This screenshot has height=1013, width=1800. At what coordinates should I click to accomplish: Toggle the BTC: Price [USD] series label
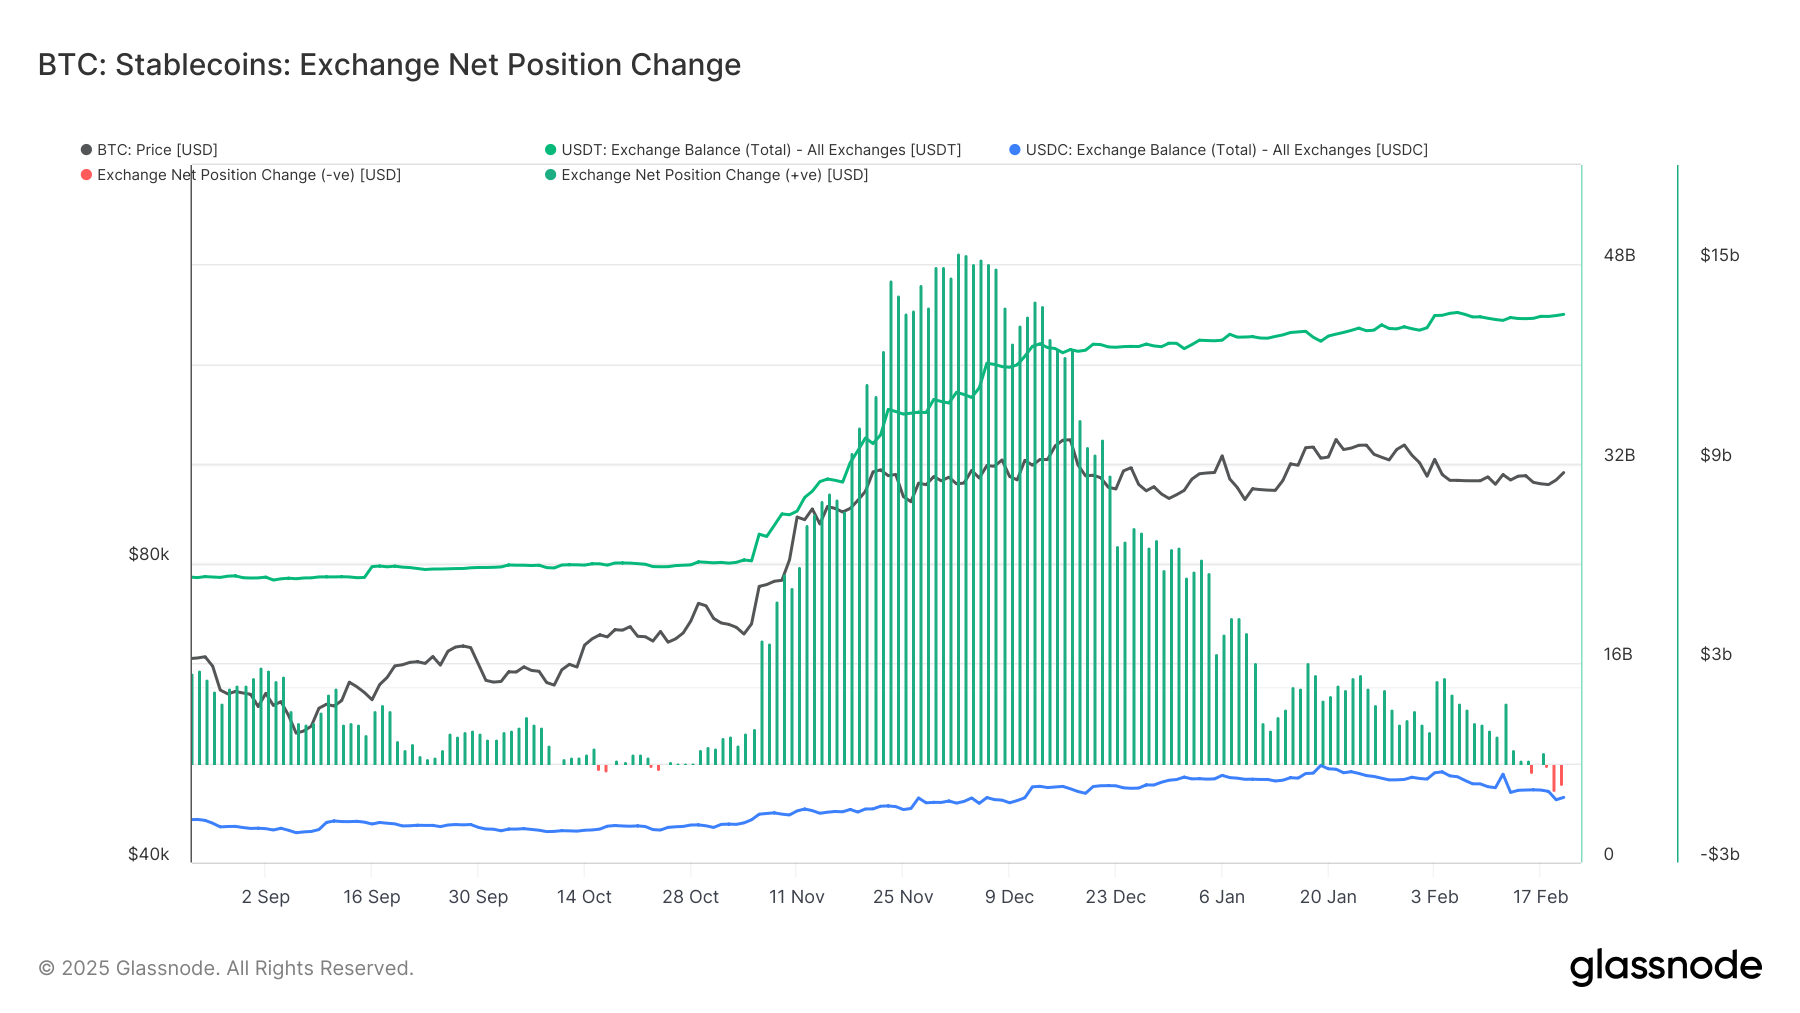click(x=157, y=150)
